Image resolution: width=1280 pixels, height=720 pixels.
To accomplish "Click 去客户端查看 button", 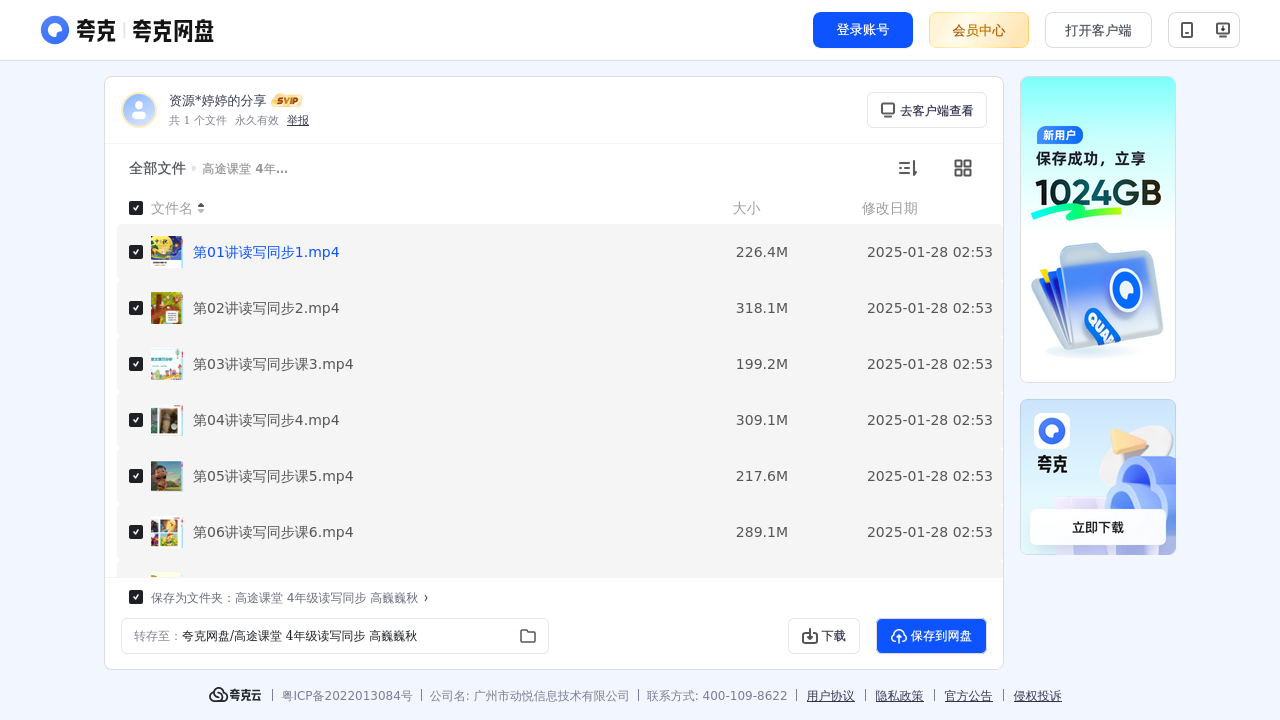I will [x=927, y=110].
